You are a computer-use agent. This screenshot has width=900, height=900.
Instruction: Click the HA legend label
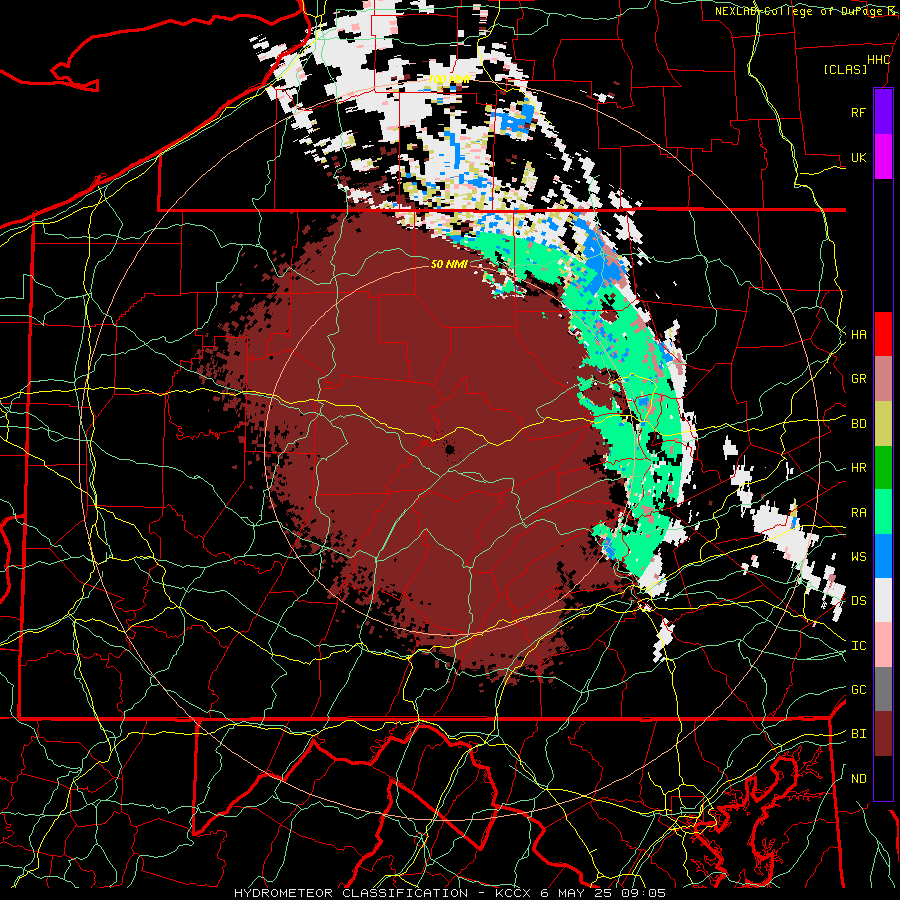(858, 334)
